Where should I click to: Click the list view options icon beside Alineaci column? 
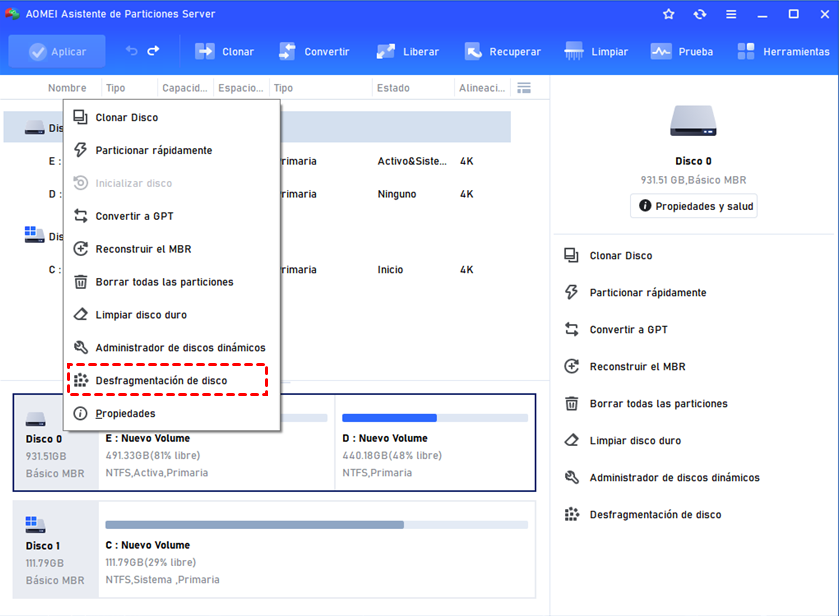click(x=524, y=88)
